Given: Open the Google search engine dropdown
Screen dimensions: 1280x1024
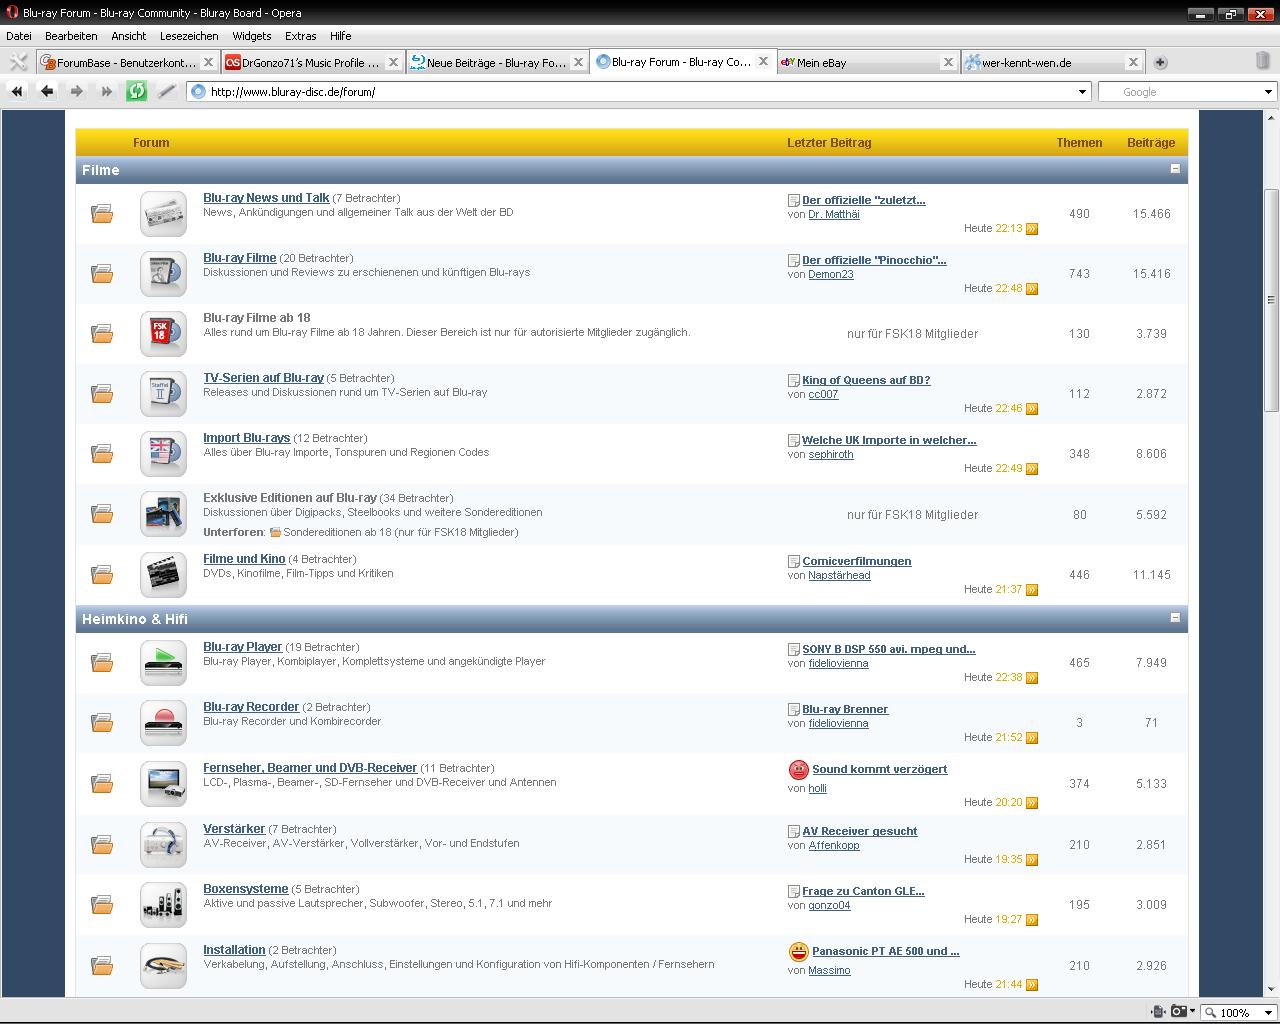Looking at the screenshot, I should tap(1268, 92).
